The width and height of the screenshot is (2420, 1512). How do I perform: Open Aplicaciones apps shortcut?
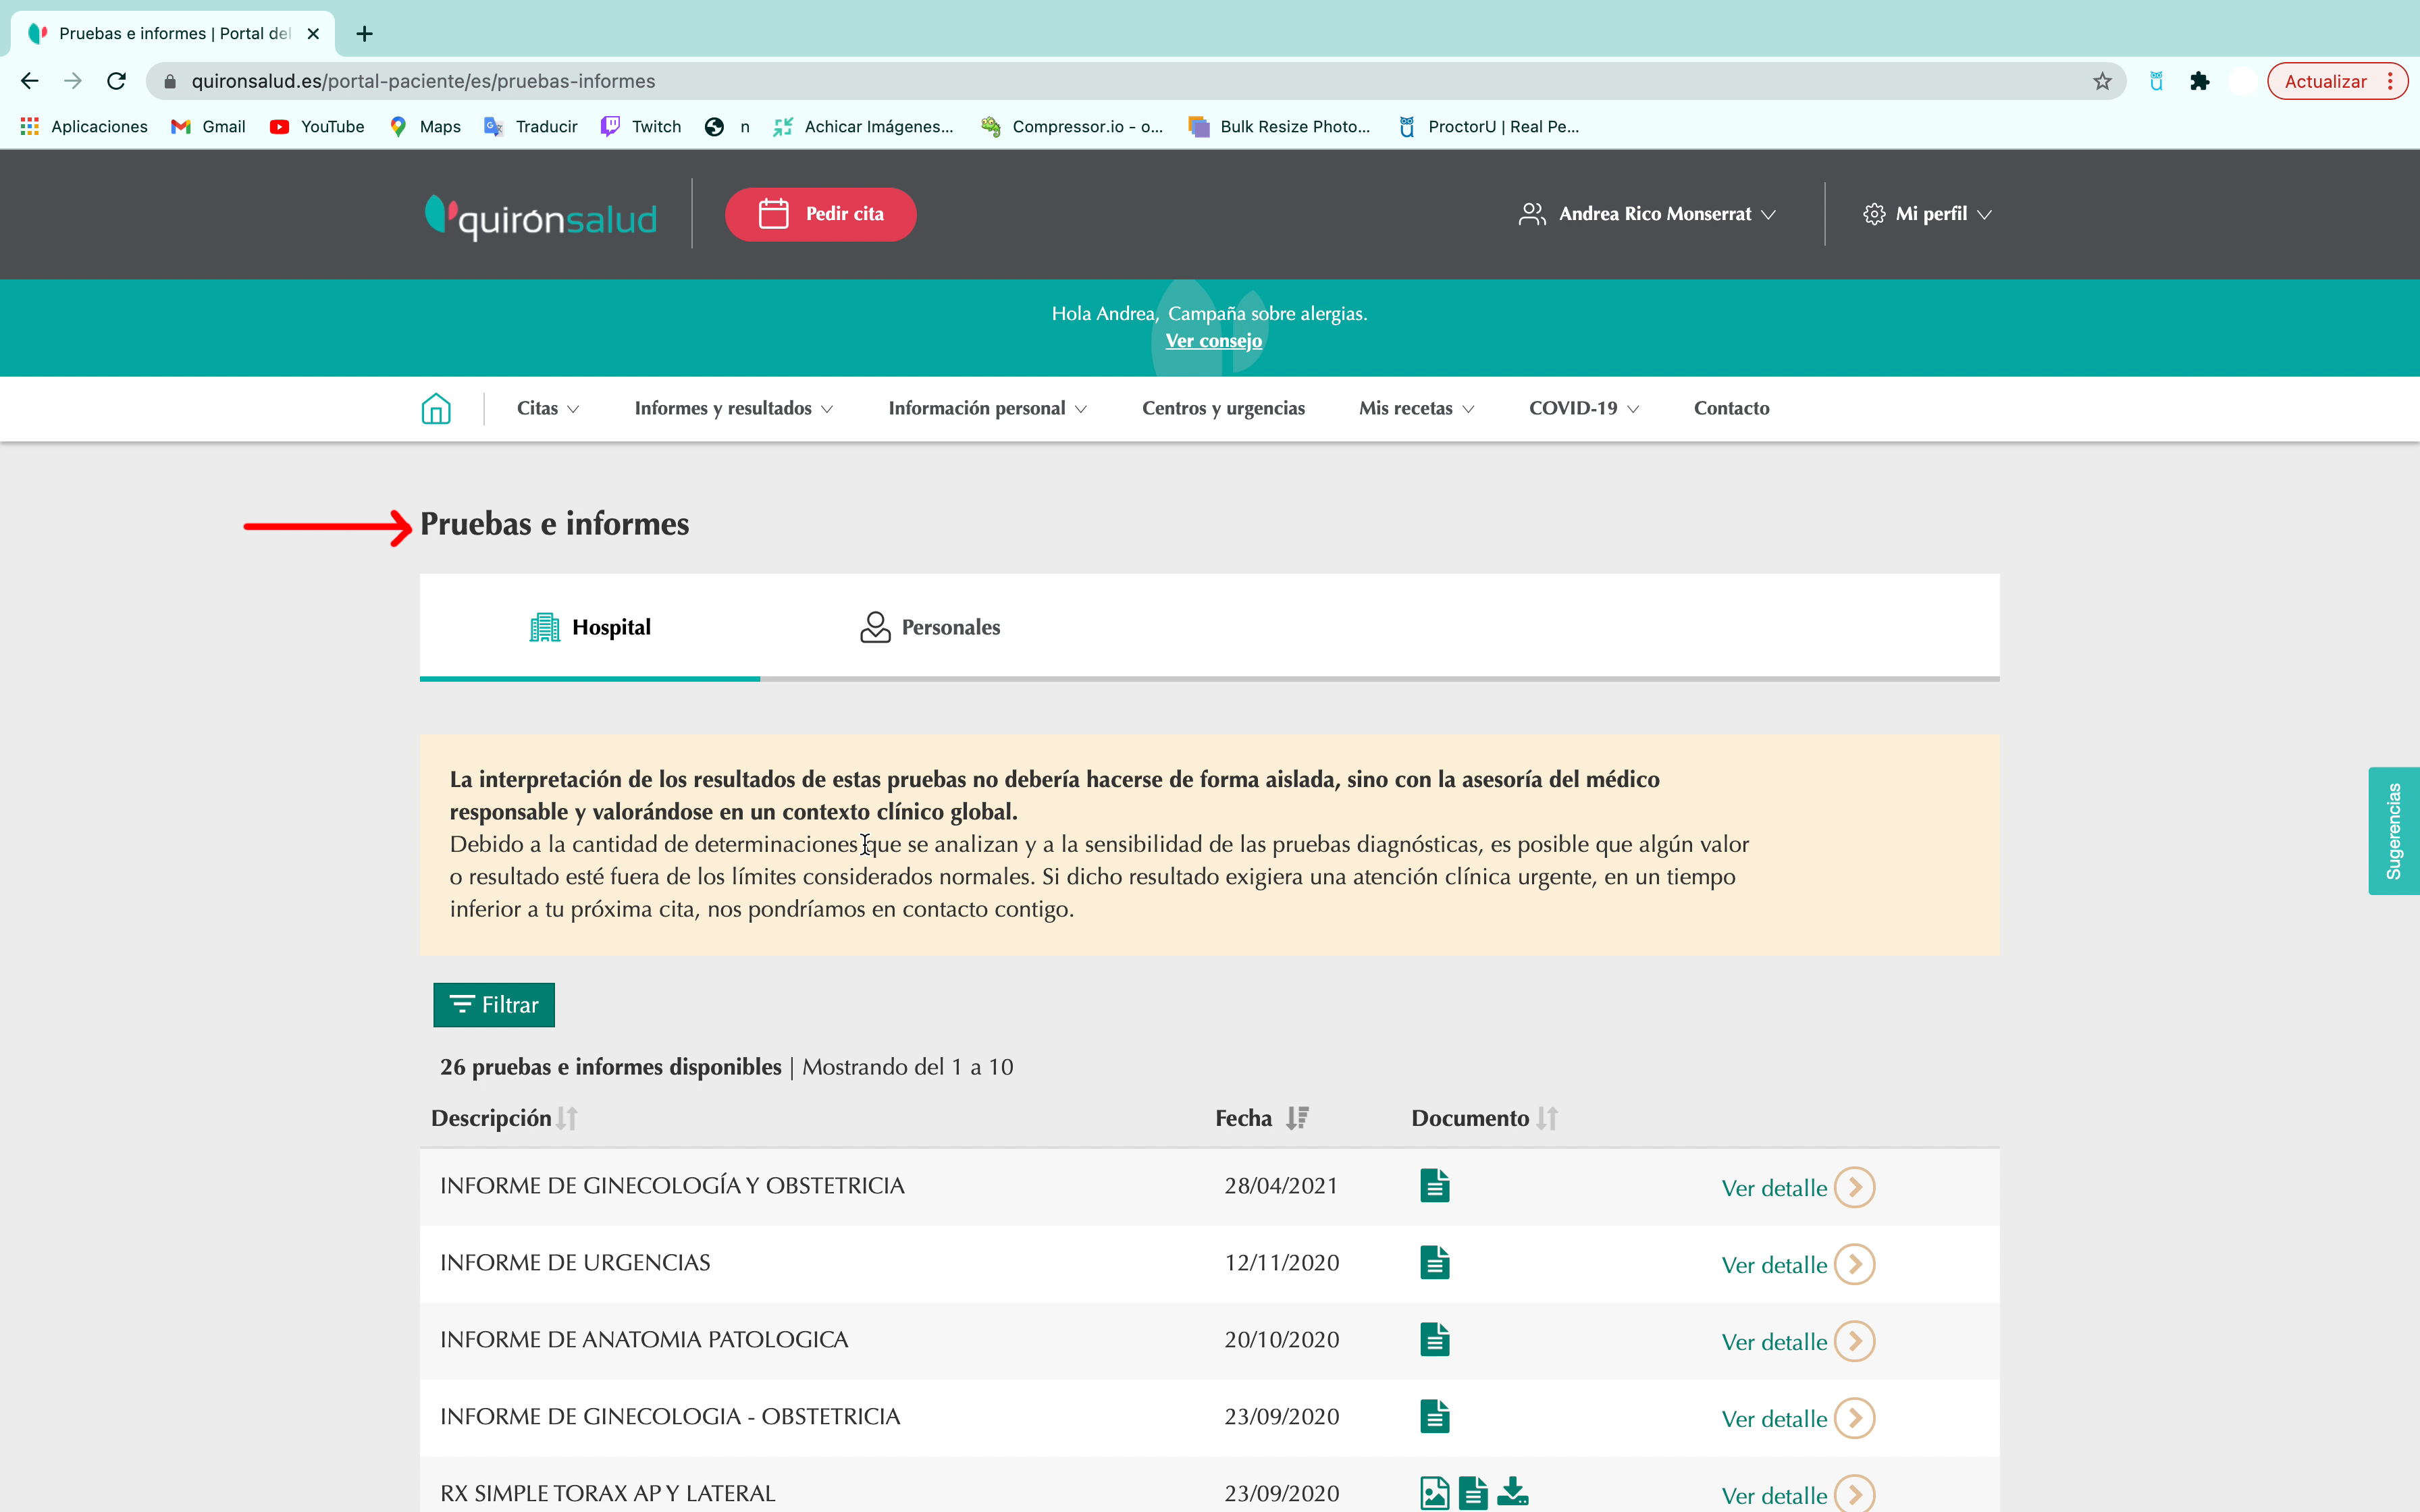pyautogui.click(x=84, y=127)
